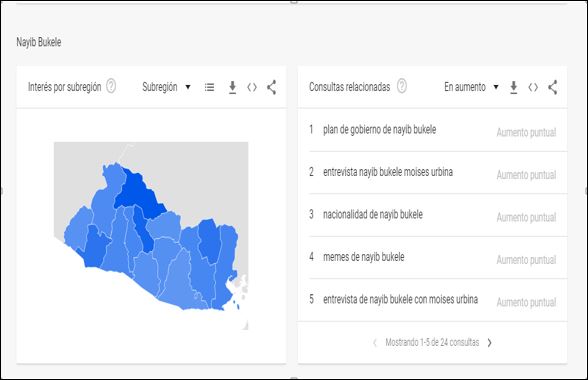Expand the Subregión dropdown
The image size is (588, 380).
pos(166,87)
